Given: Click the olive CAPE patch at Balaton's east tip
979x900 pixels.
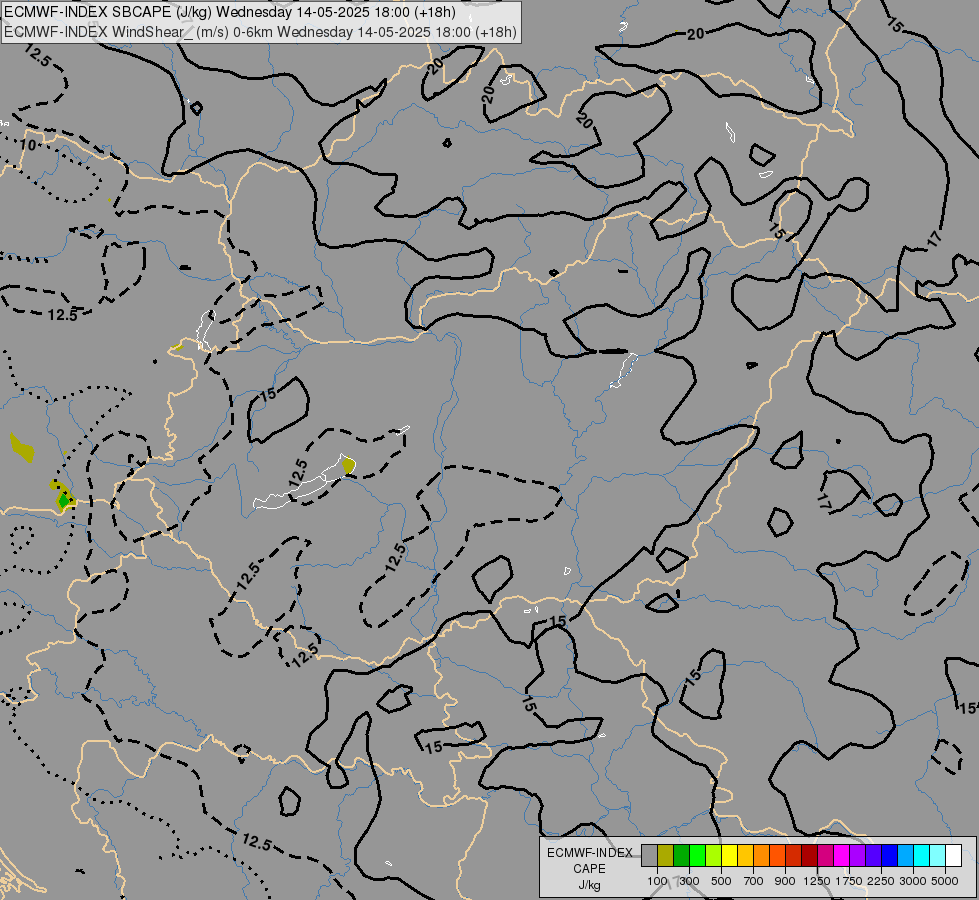Looking at the screenshot, I should coord(348,465).
